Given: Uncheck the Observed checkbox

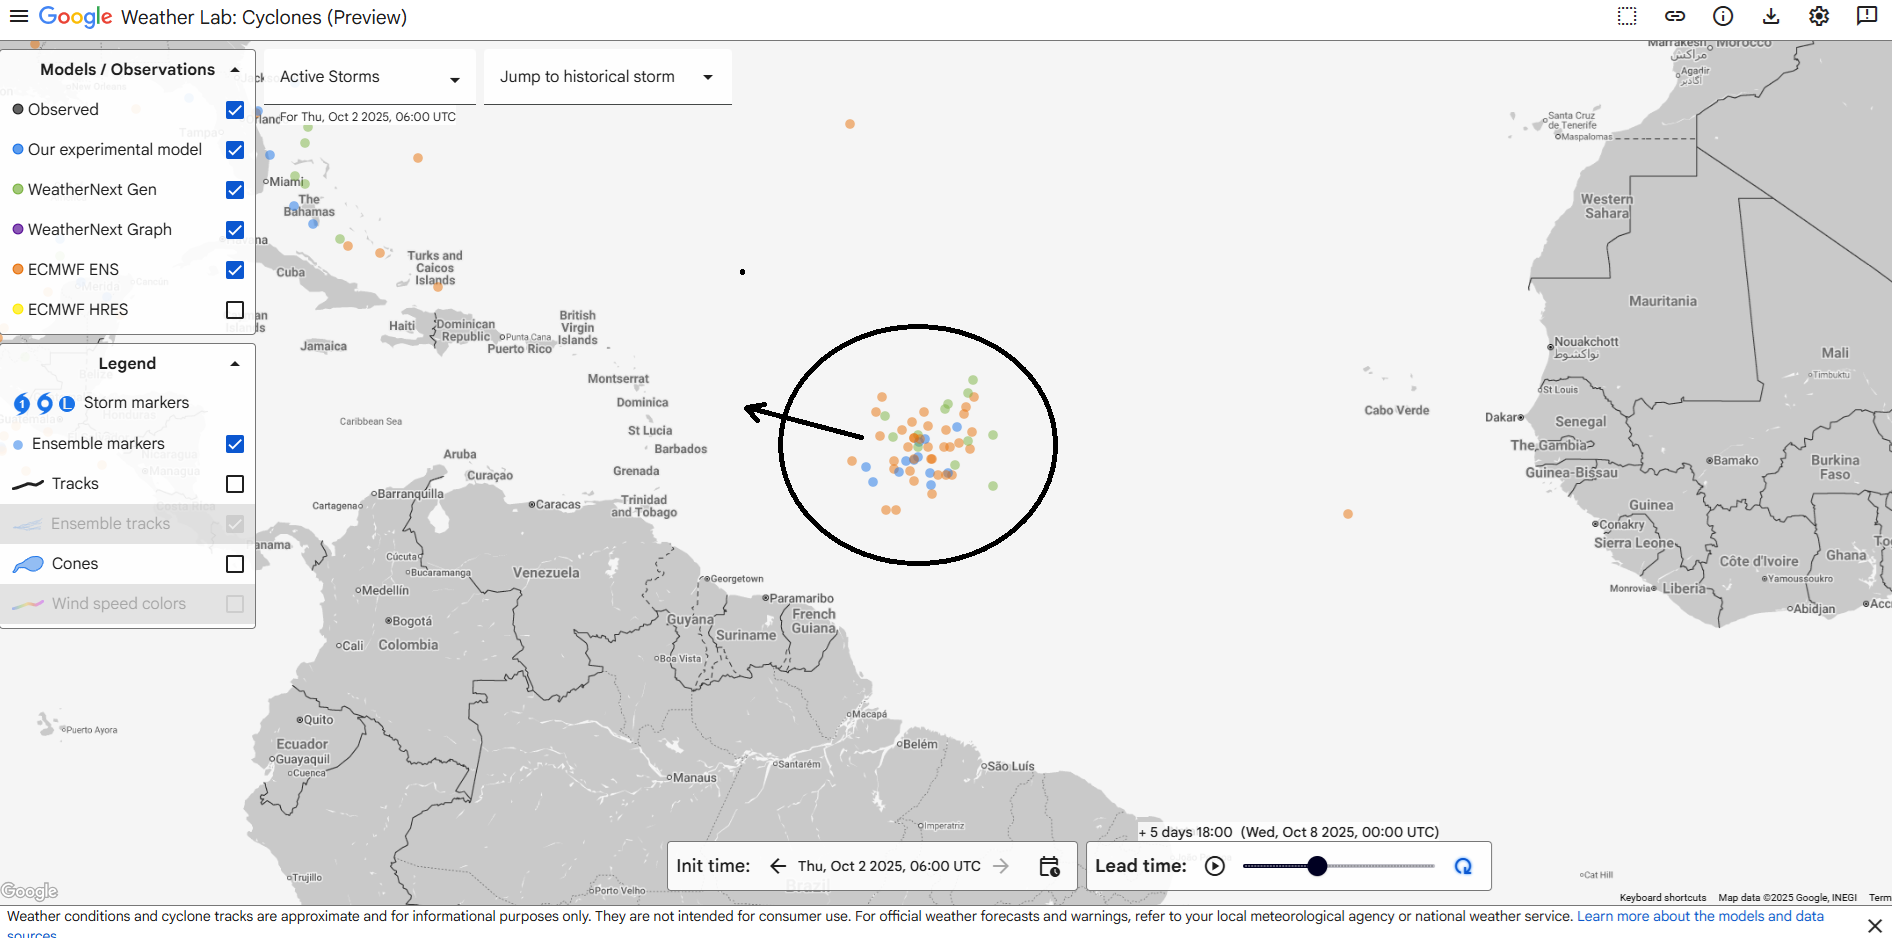Looking at the screenshot, I should click(235, 110).
